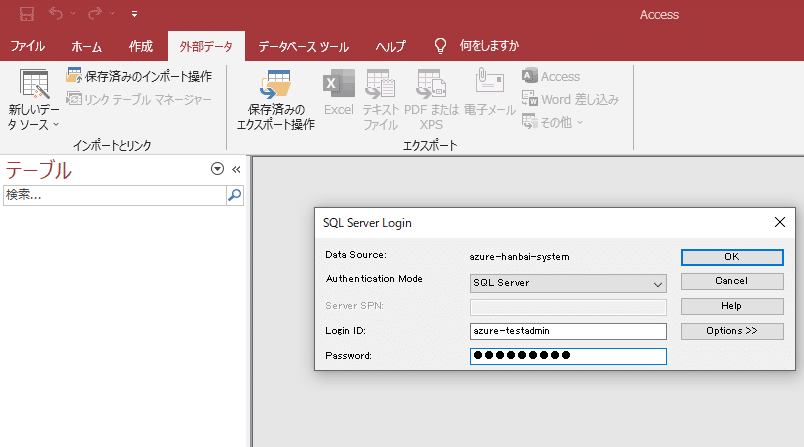Open the Authentication Mode dropdown
804x447 pixels.
[568, 283]
